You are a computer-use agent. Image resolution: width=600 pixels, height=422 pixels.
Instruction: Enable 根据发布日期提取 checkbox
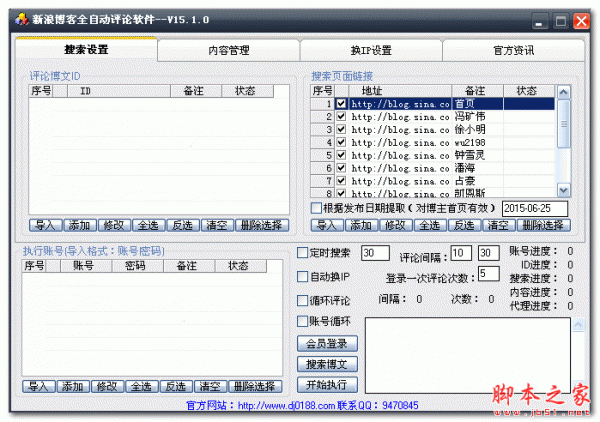[x=316, y=208]
